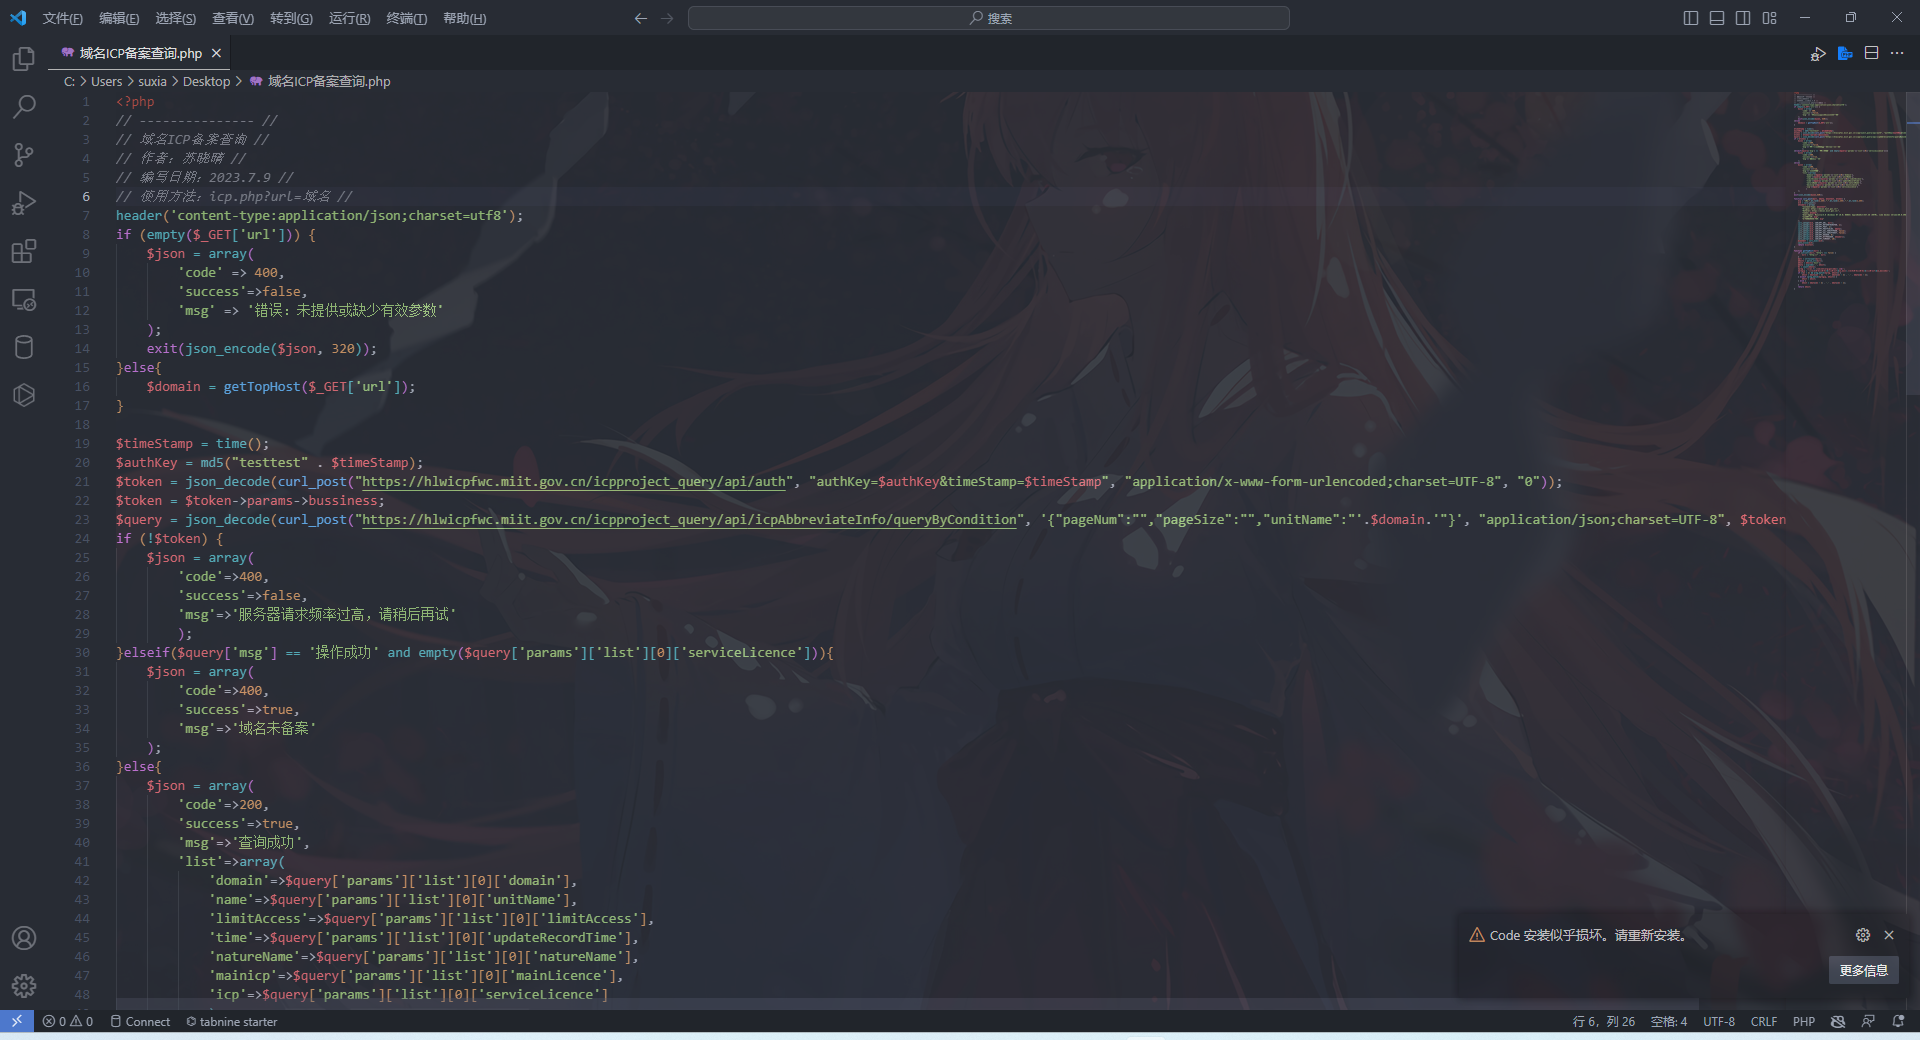The height and width of the screenshot is (1040, 1920).
Task: Toggle the bottom panel layout button
Action: [1717, 18]
